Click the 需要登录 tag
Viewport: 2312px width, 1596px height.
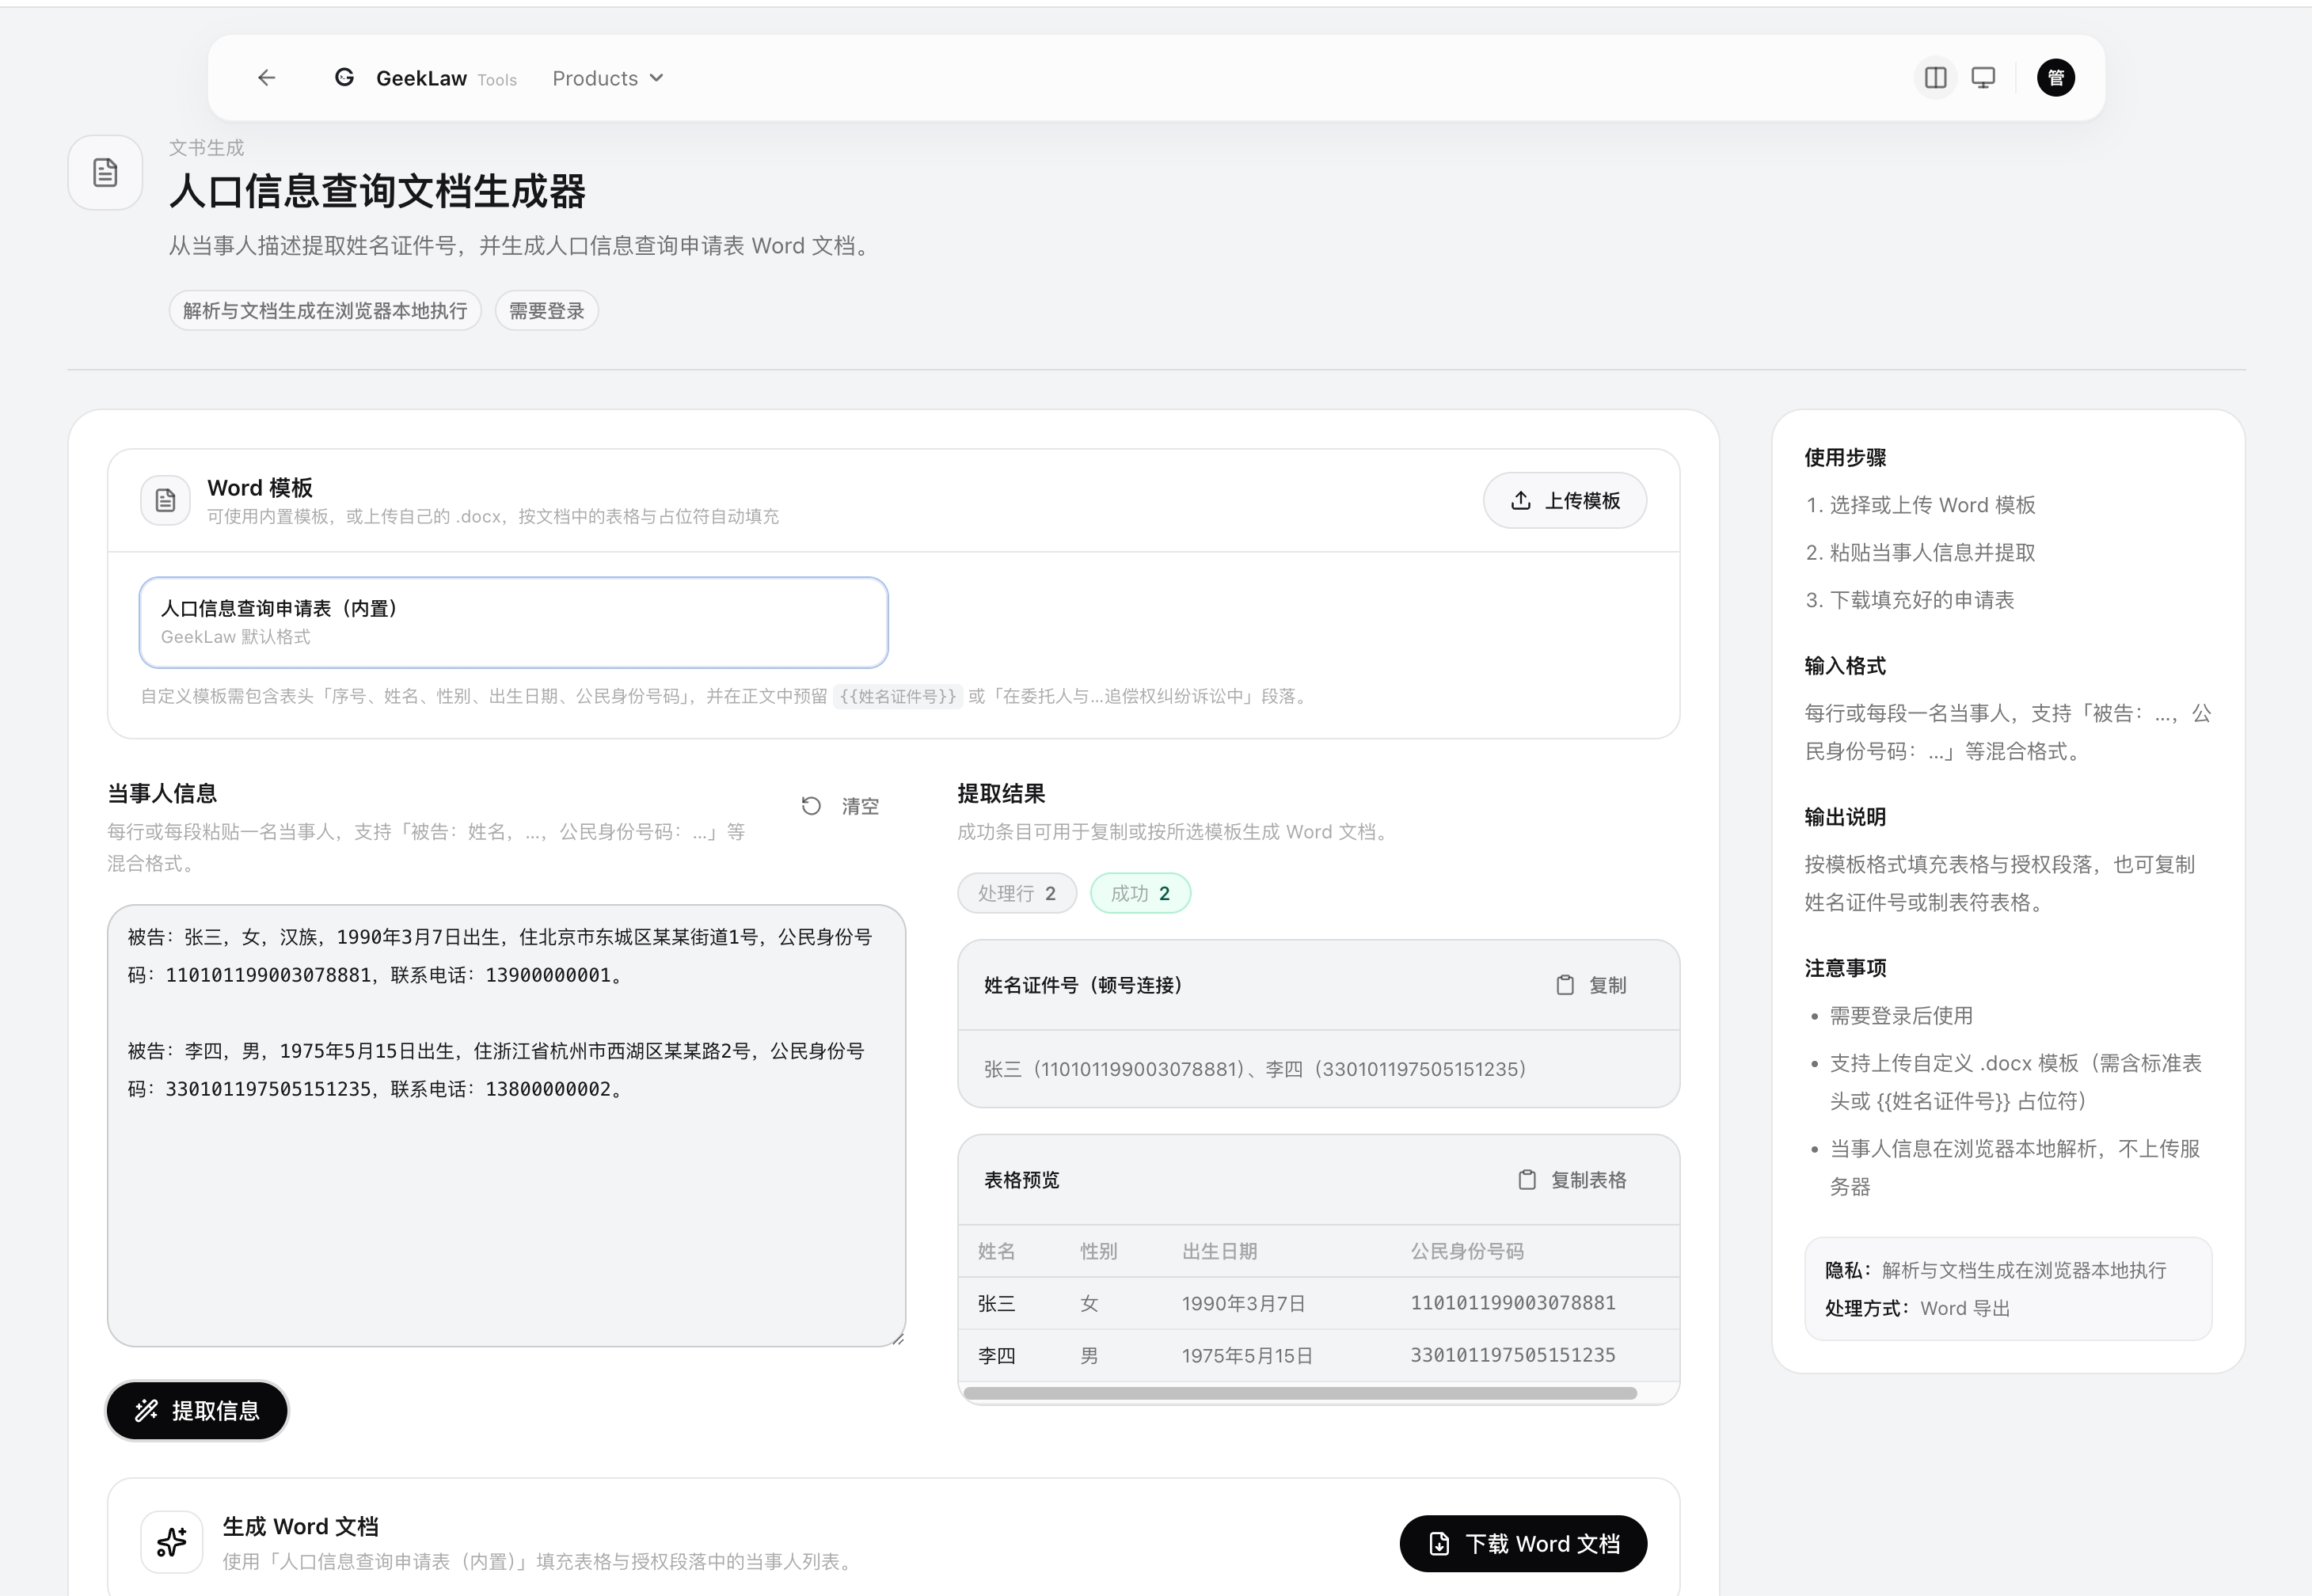[547, 311]
